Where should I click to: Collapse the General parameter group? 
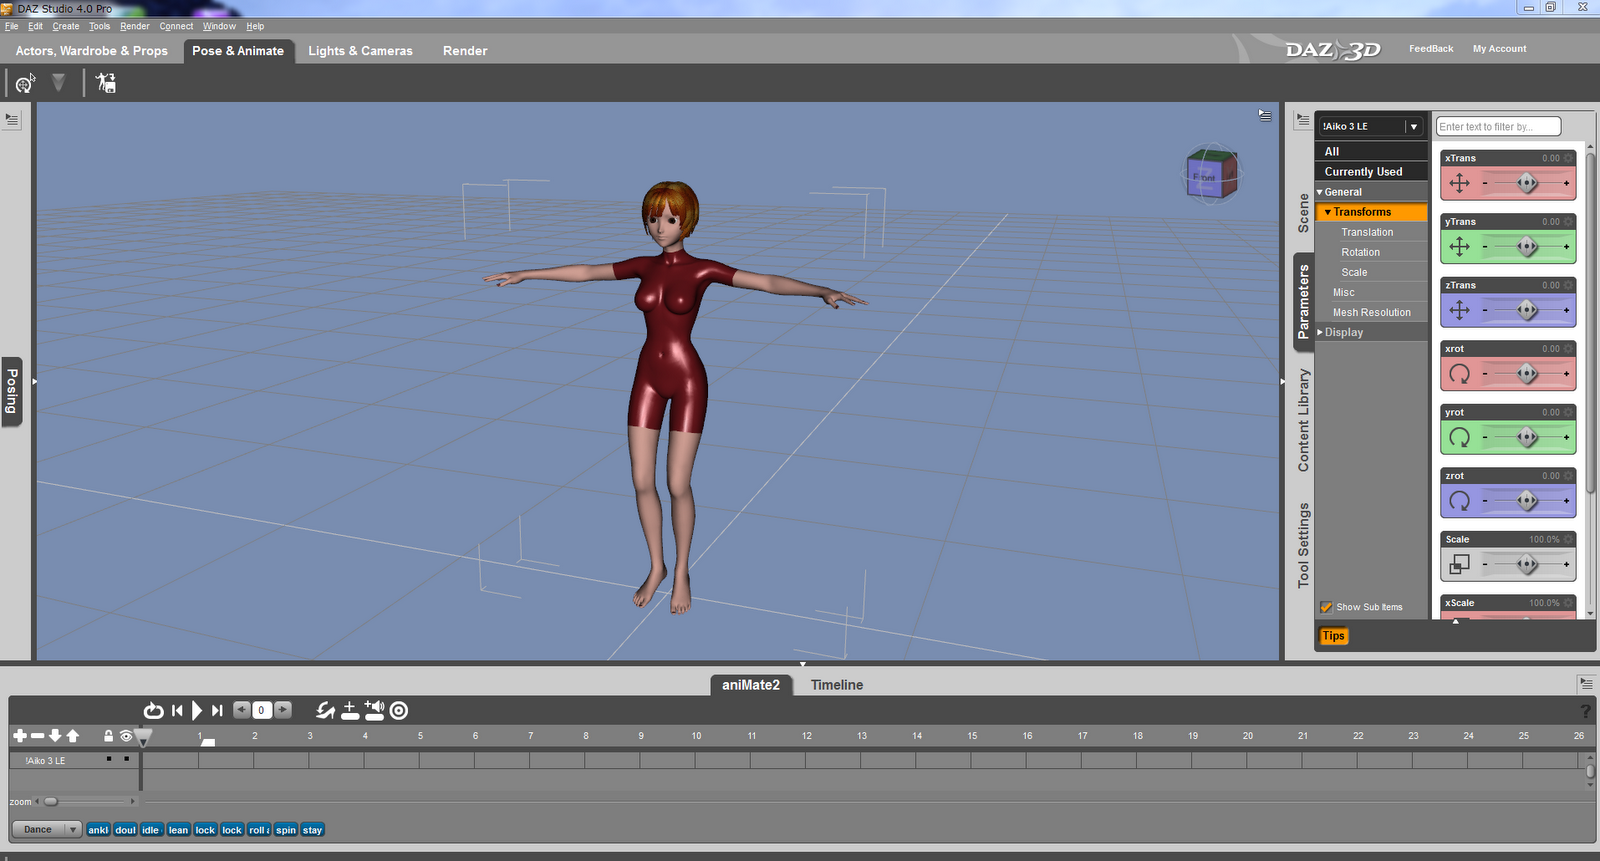coord(1320,192)
